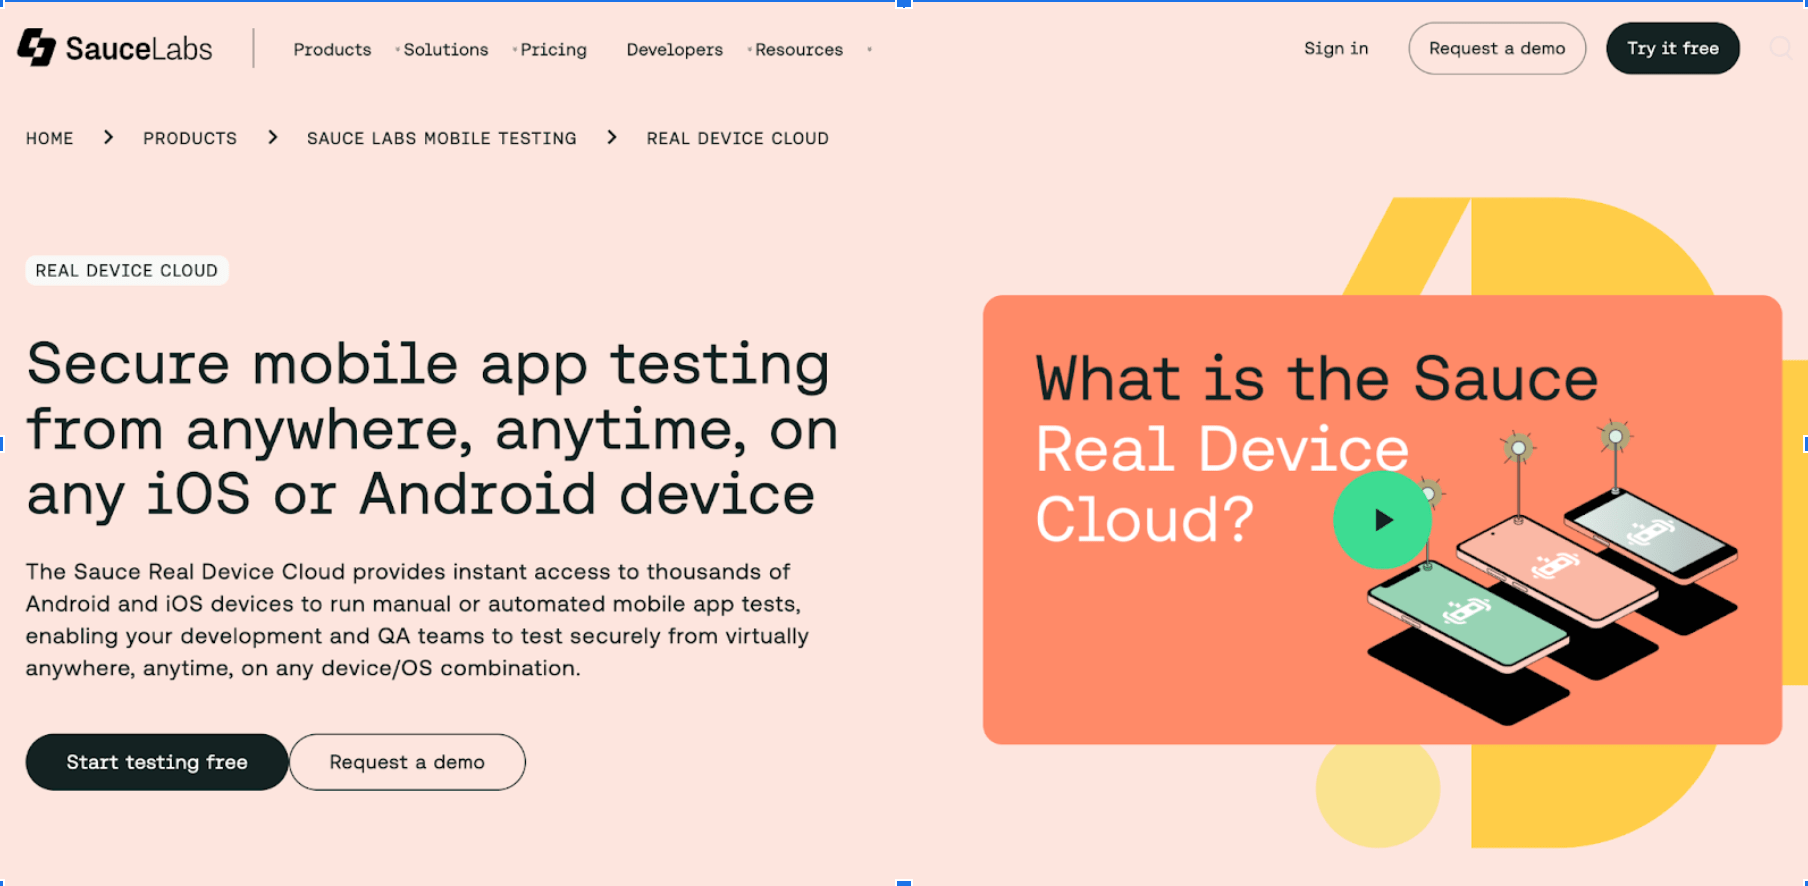This screenshot has height=886, width=1808.
Task: Open the faint search icon in header
Action: (x=1780, y=48)
